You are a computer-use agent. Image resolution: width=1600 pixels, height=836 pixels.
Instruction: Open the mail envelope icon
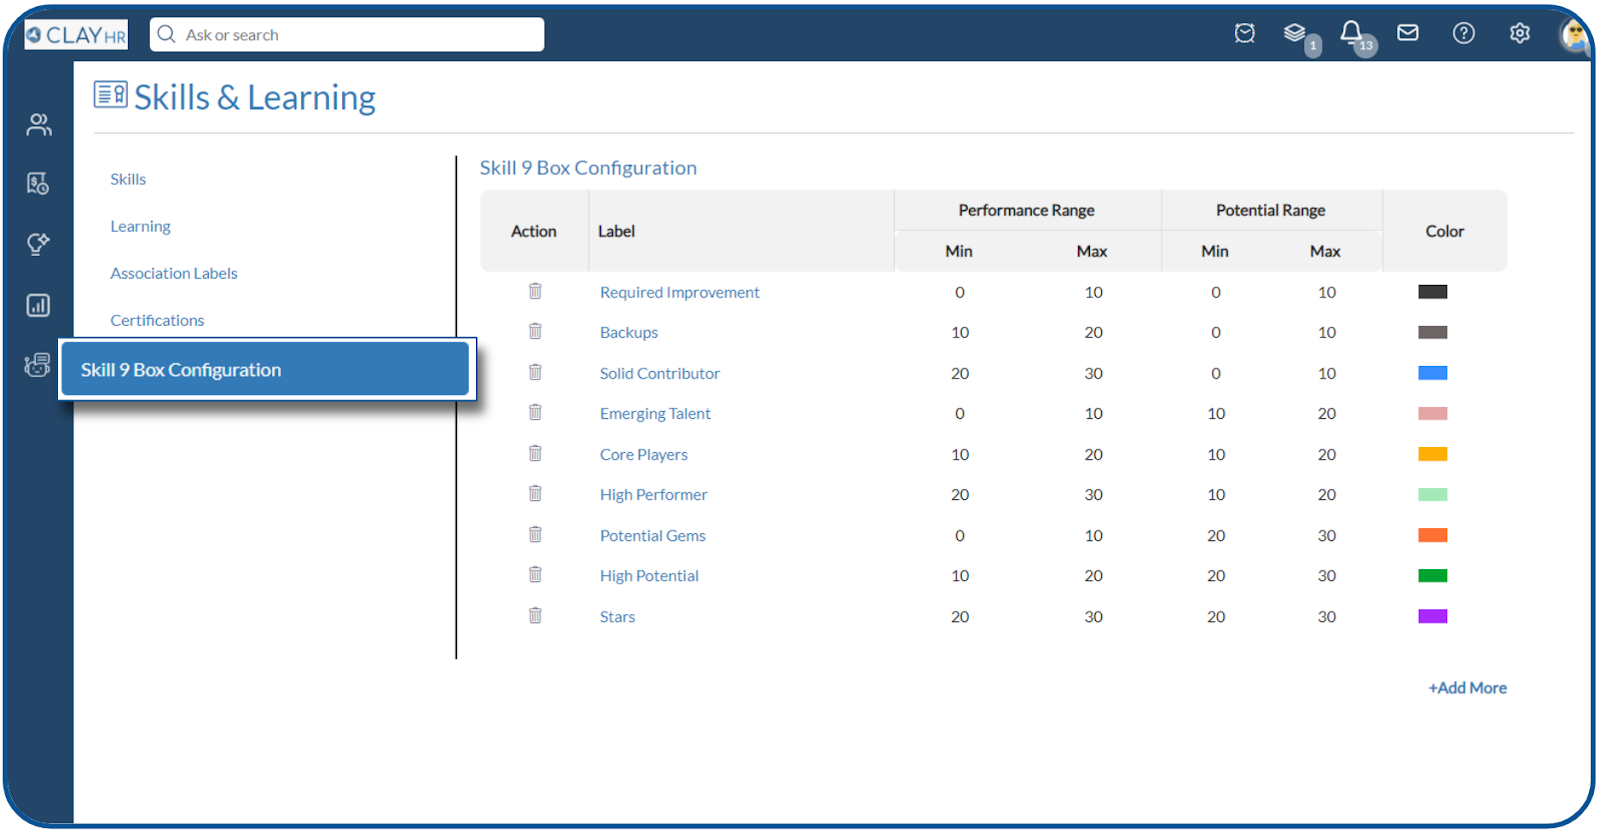(x=1408, y=33)
